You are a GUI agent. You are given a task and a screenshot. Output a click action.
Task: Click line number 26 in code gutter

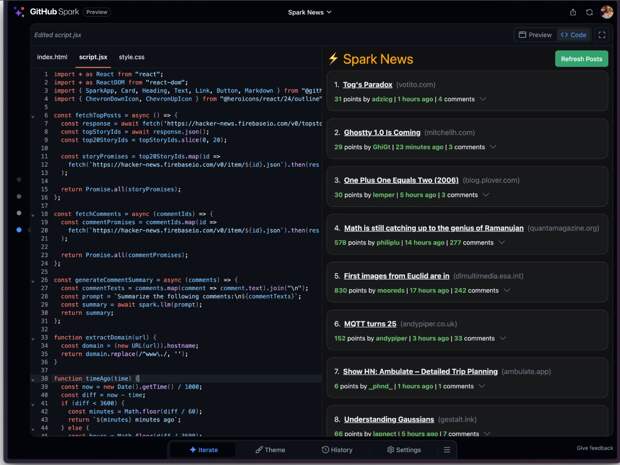(x=44, y=280)
